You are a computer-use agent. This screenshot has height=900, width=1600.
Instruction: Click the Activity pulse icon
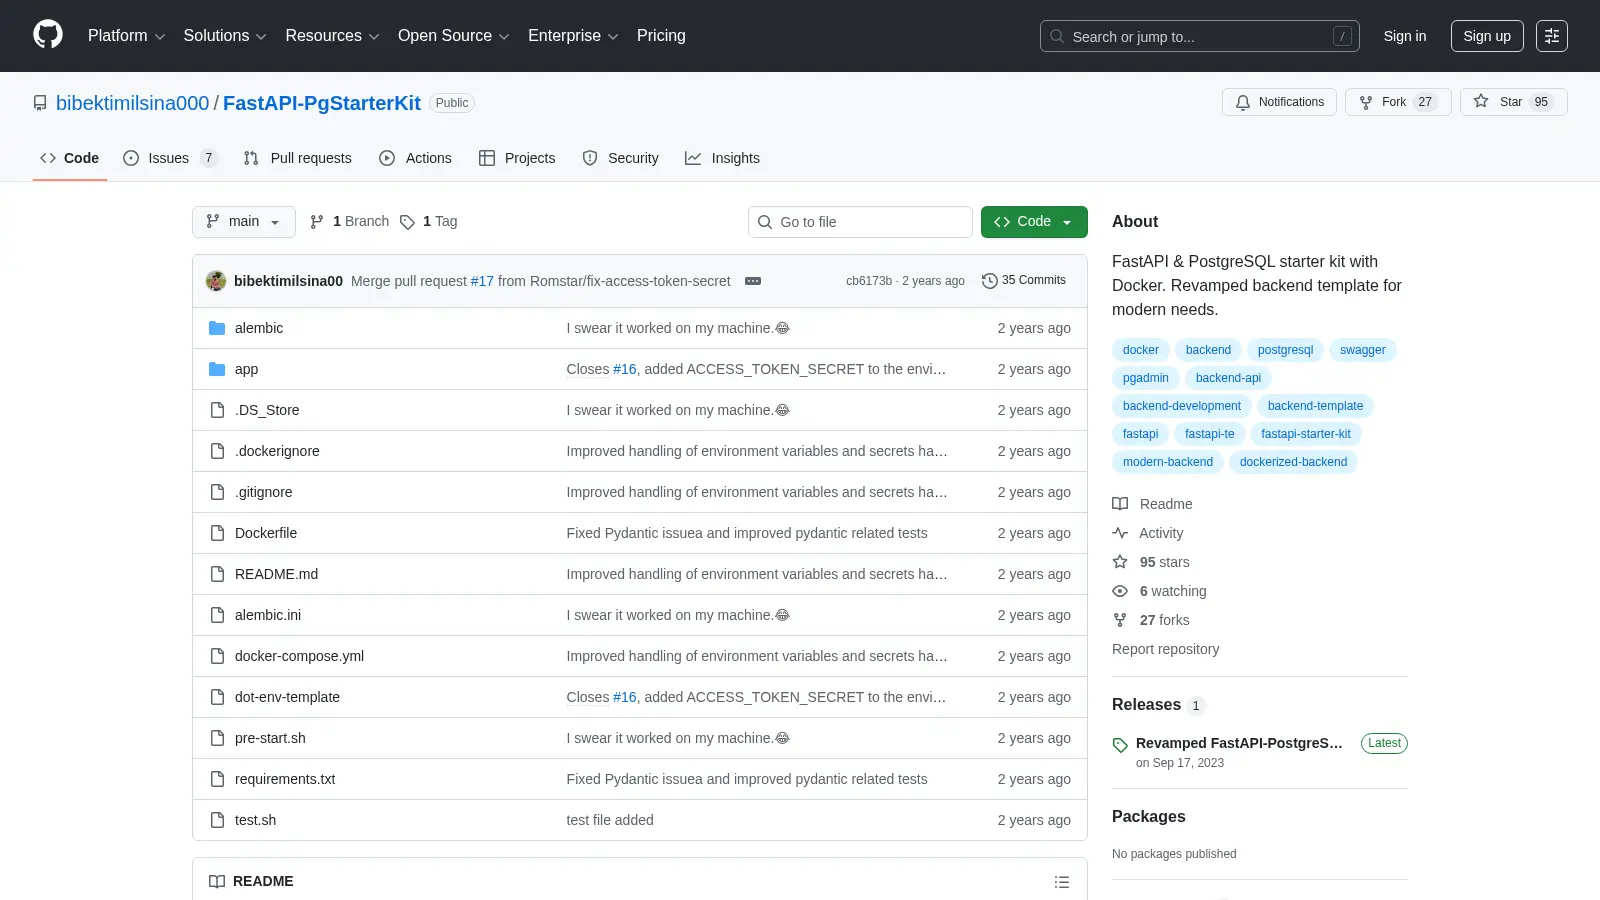tap(1120, 533)
